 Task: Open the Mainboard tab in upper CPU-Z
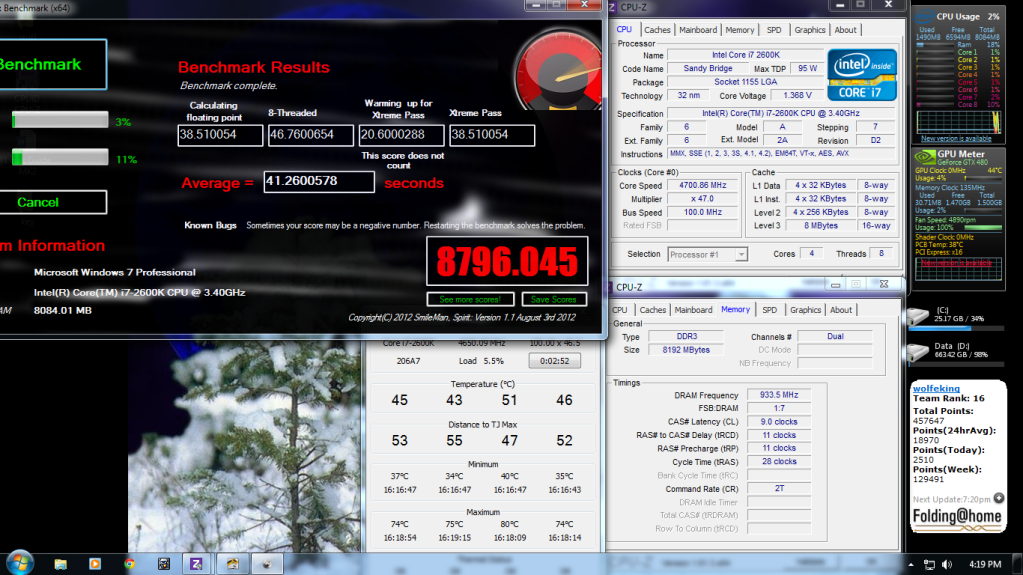697,30
